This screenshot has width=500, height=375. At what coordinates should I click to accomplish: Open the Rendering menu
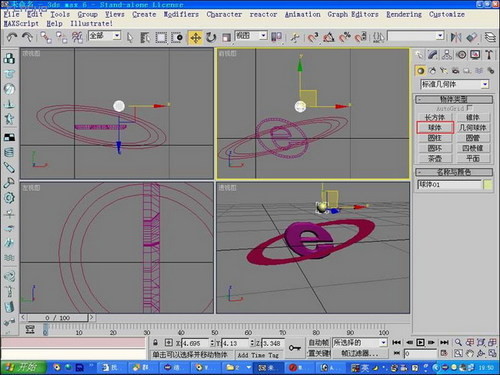click(x=404, y=14)
